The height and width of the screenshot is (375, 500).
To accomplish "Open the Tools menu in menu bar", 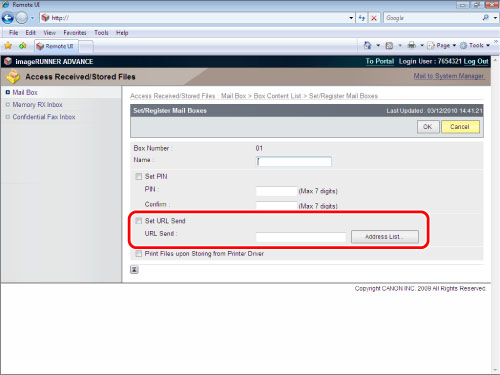I will click(x=101, y=33).
